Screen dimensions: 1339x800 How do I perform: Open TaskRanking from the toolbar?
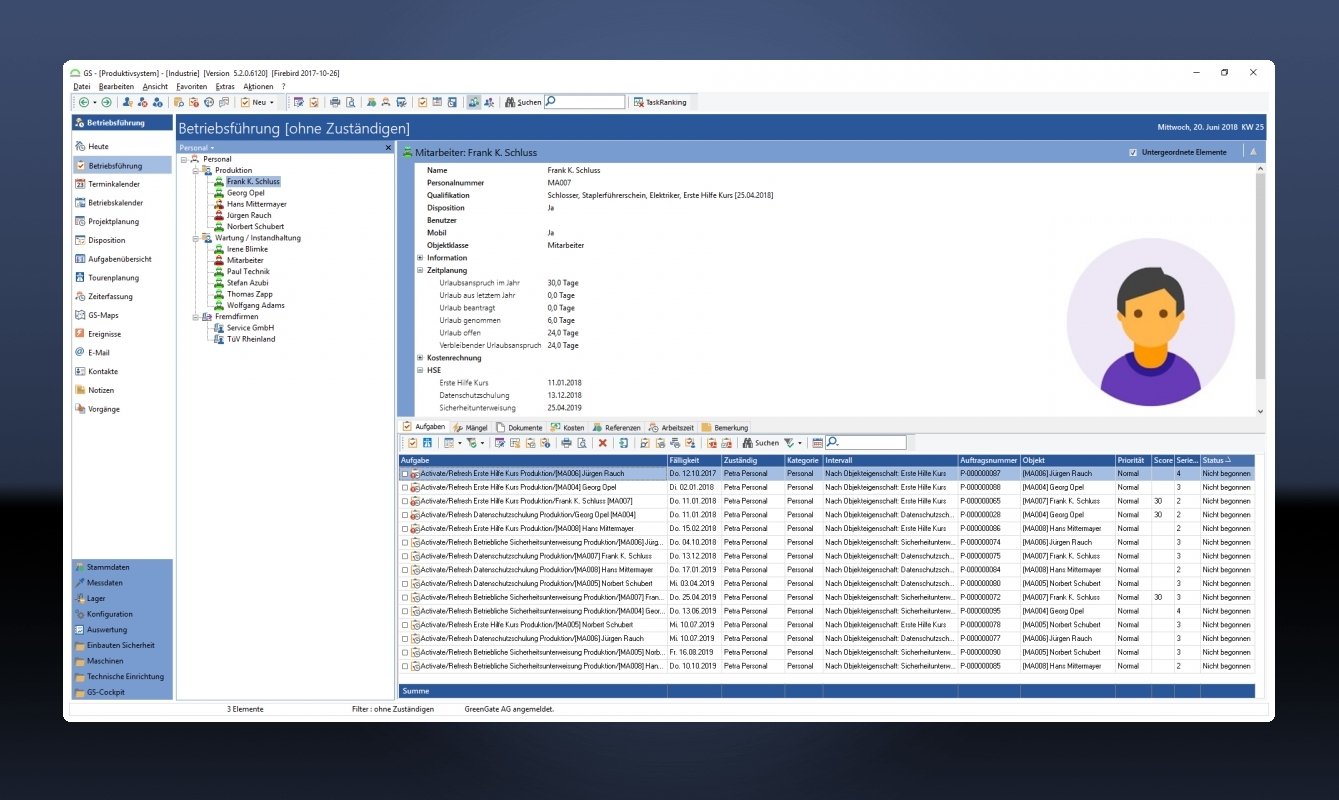point(660,102)
